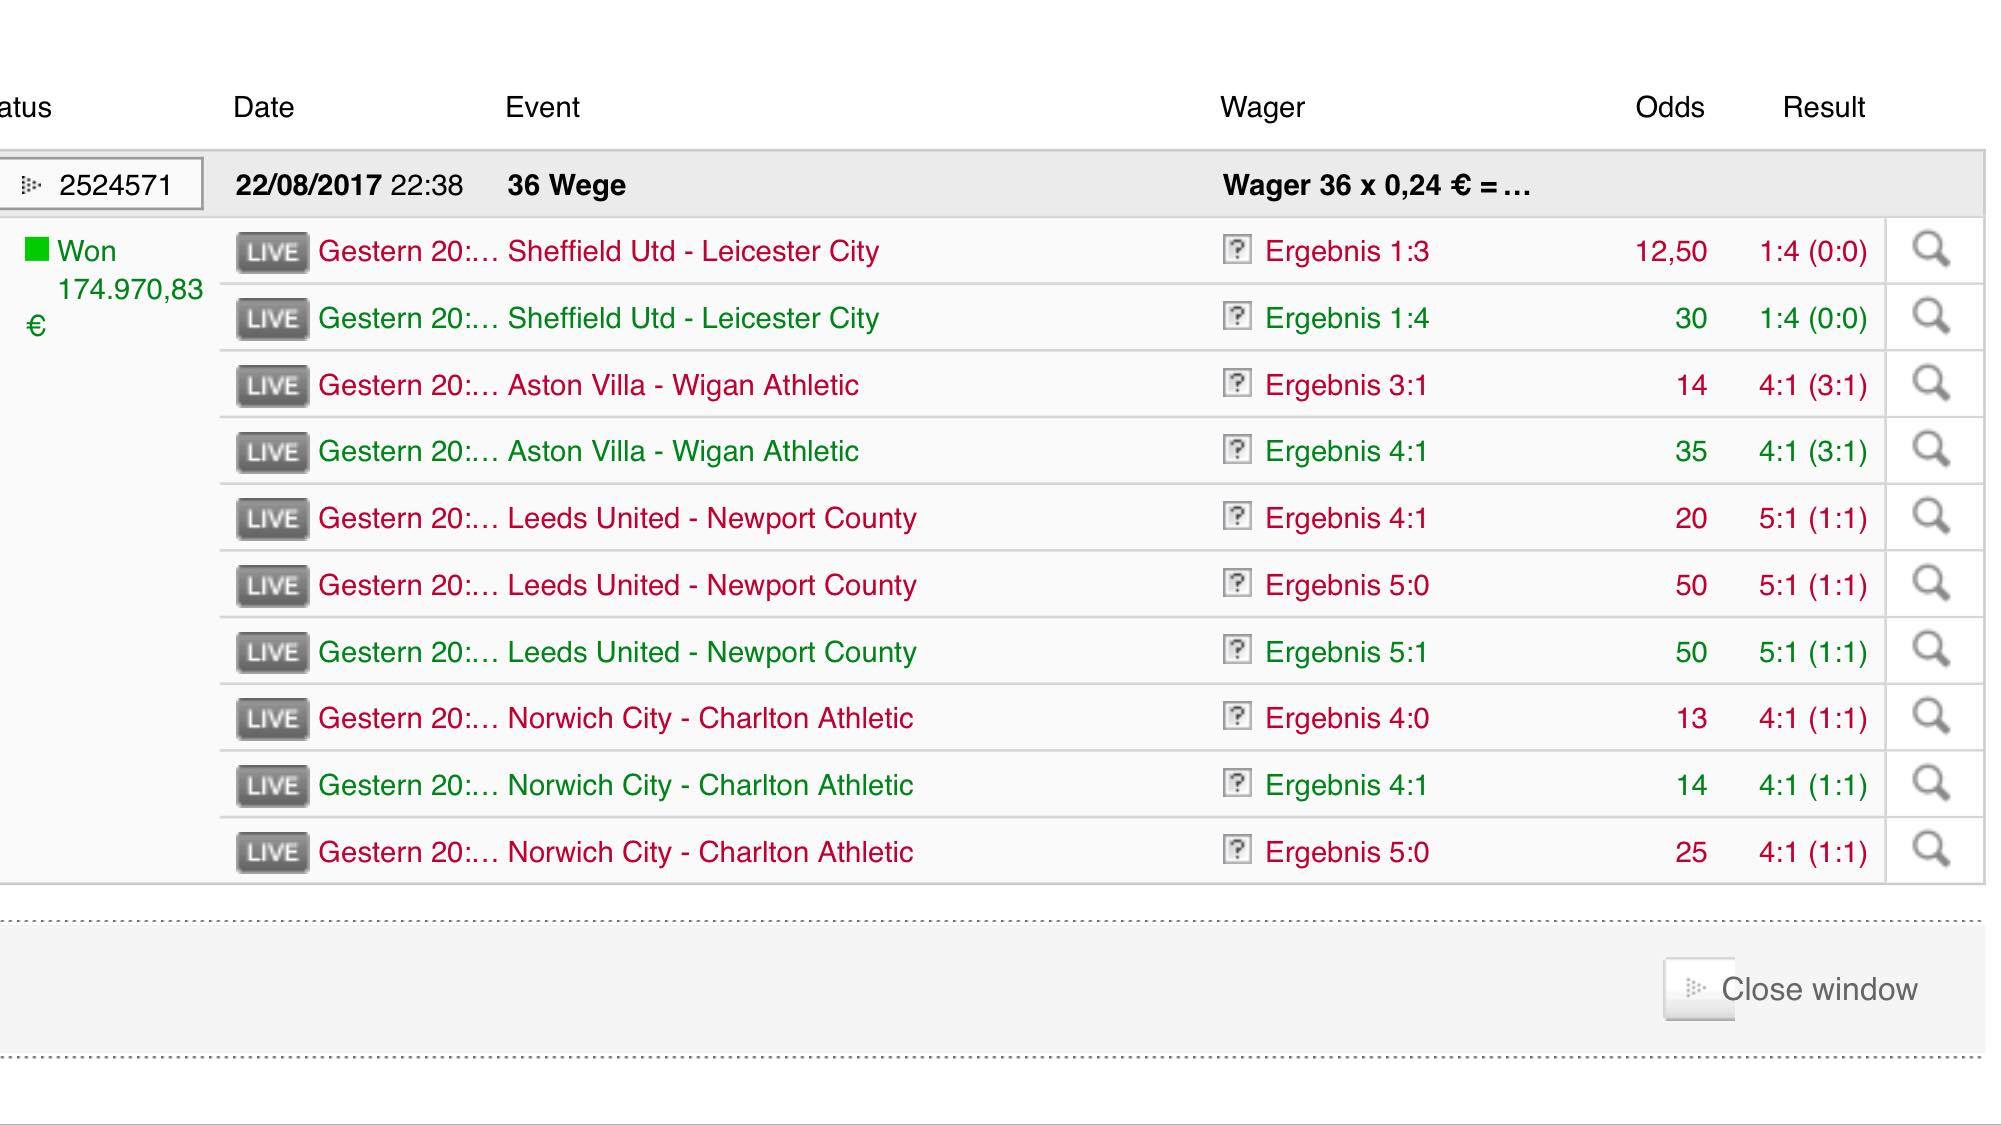This screenshot has height=1125, width=2001.
Task: Click truncated Wager 36 x 0,24 € text
Action: point(1375,185)
